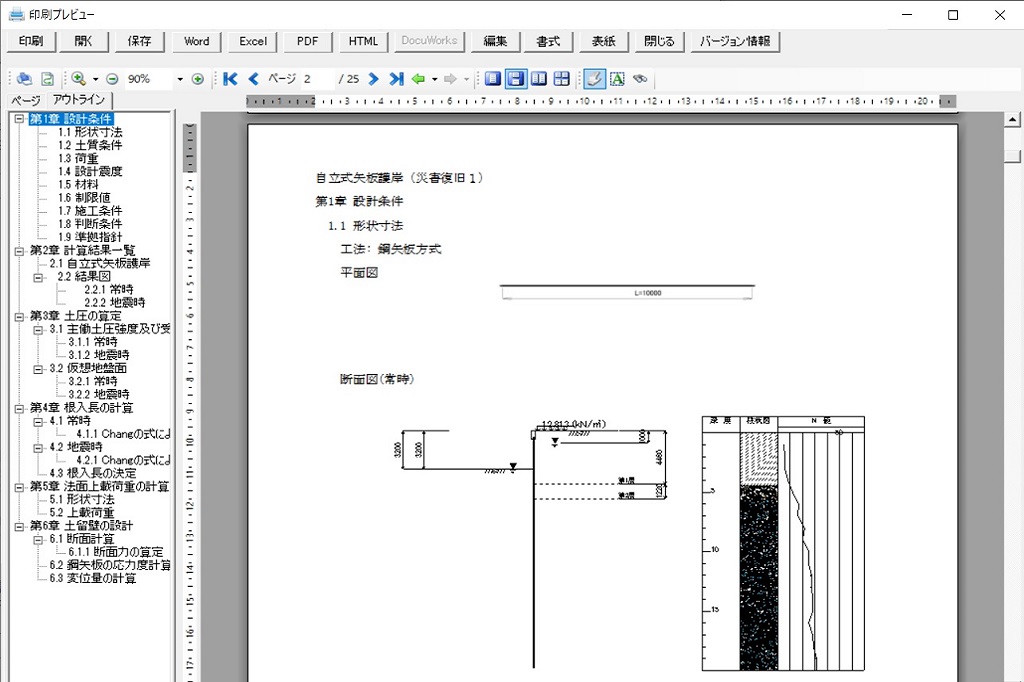Jump to the last page
The width and height of the screenshot is (1024, 682).
pos(396,79)
